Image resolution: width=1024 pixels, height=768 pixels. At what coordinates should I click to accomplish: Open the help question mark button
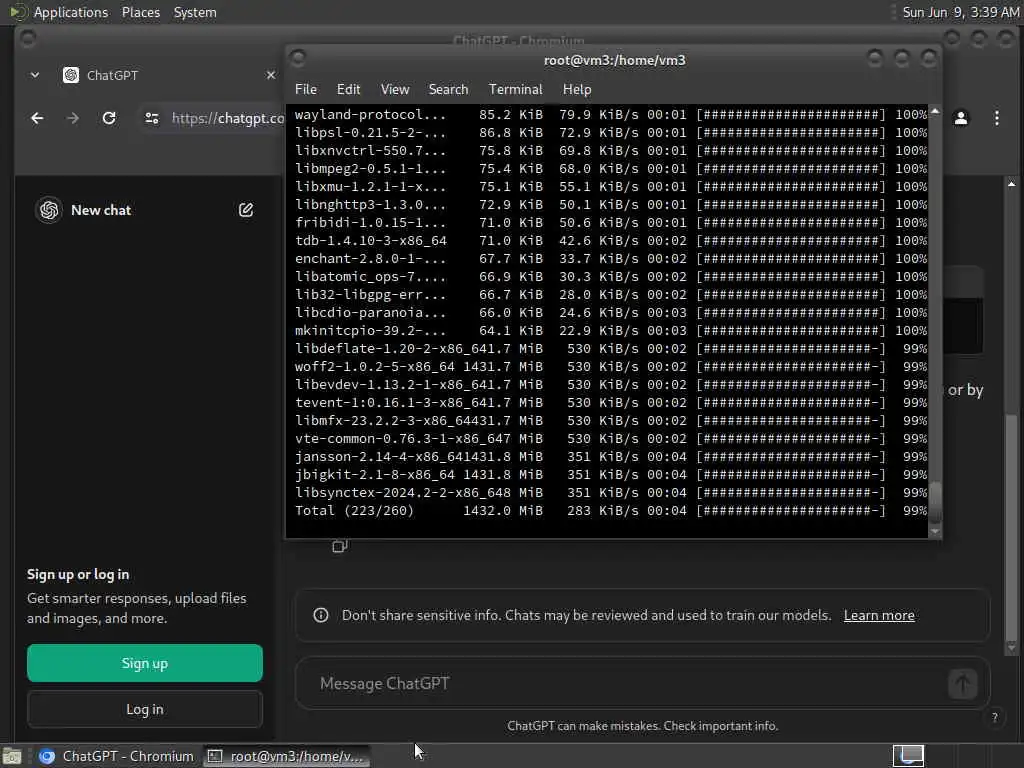pos(995,717)
